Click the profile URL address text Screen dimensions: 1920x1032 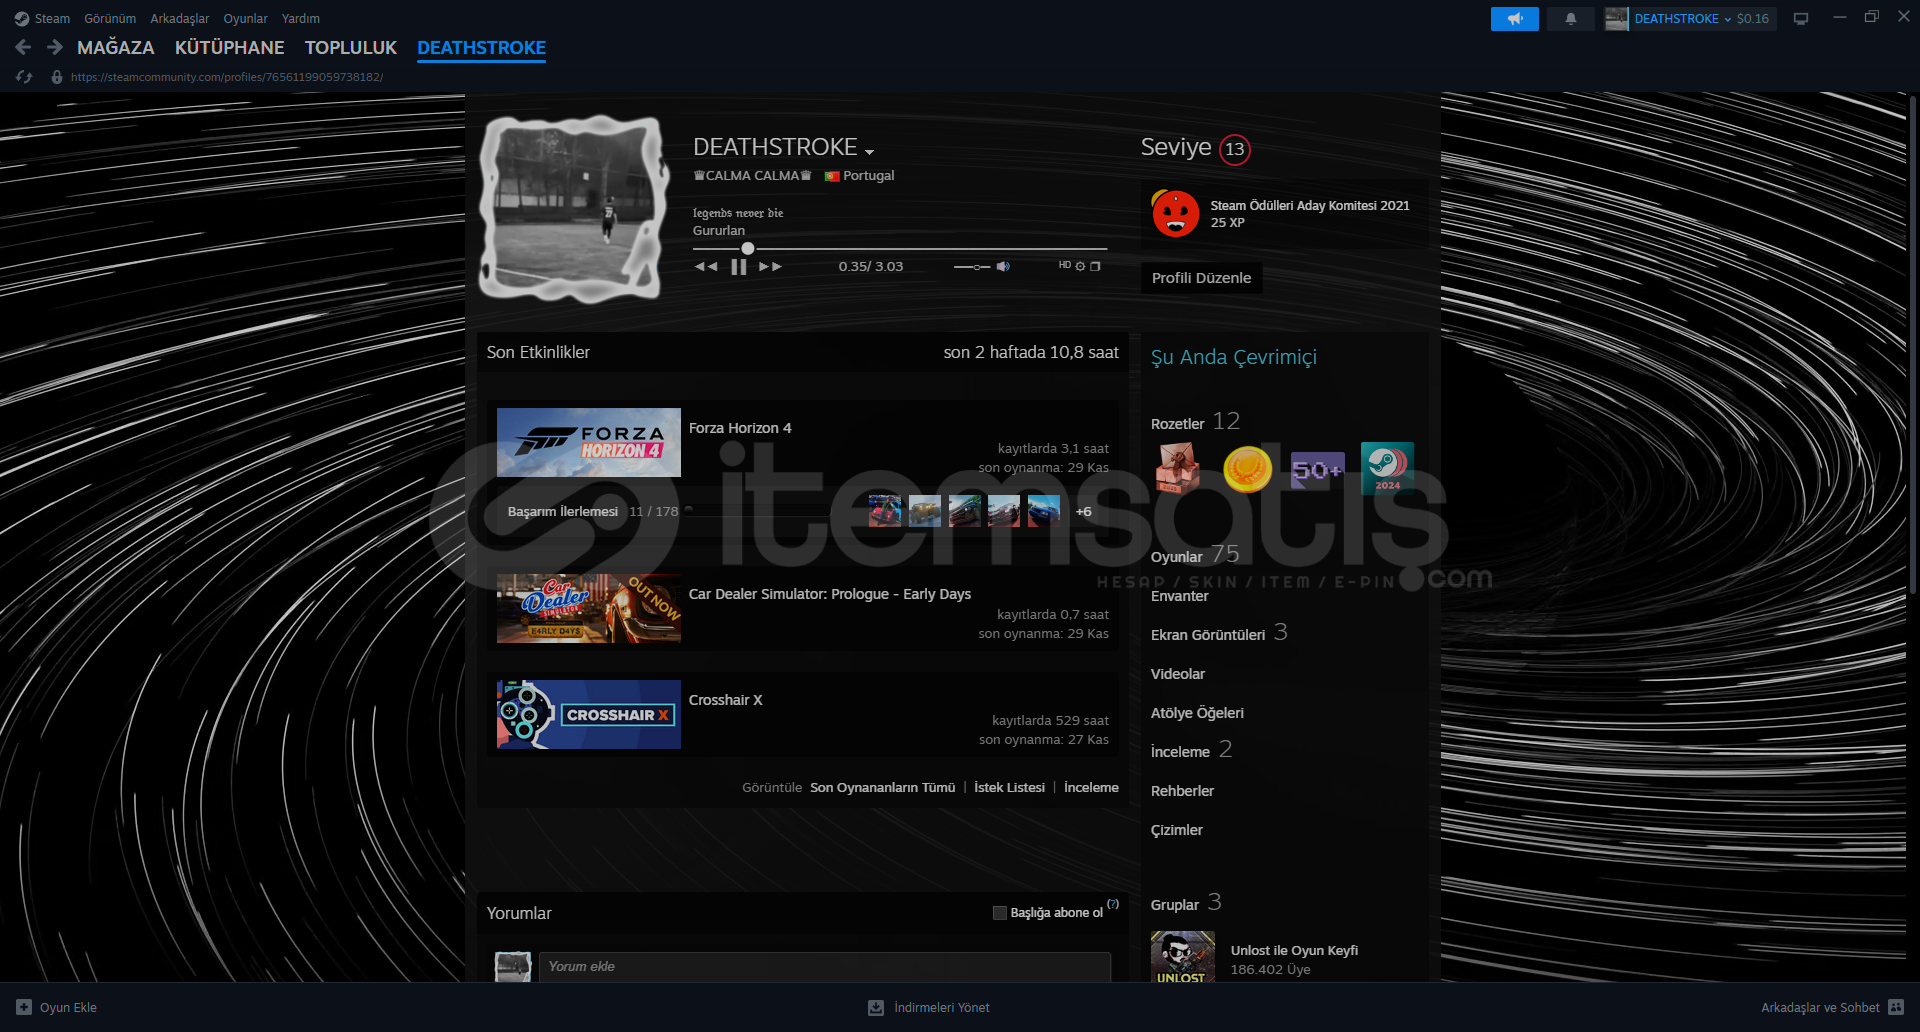click(x=227, y=77)
